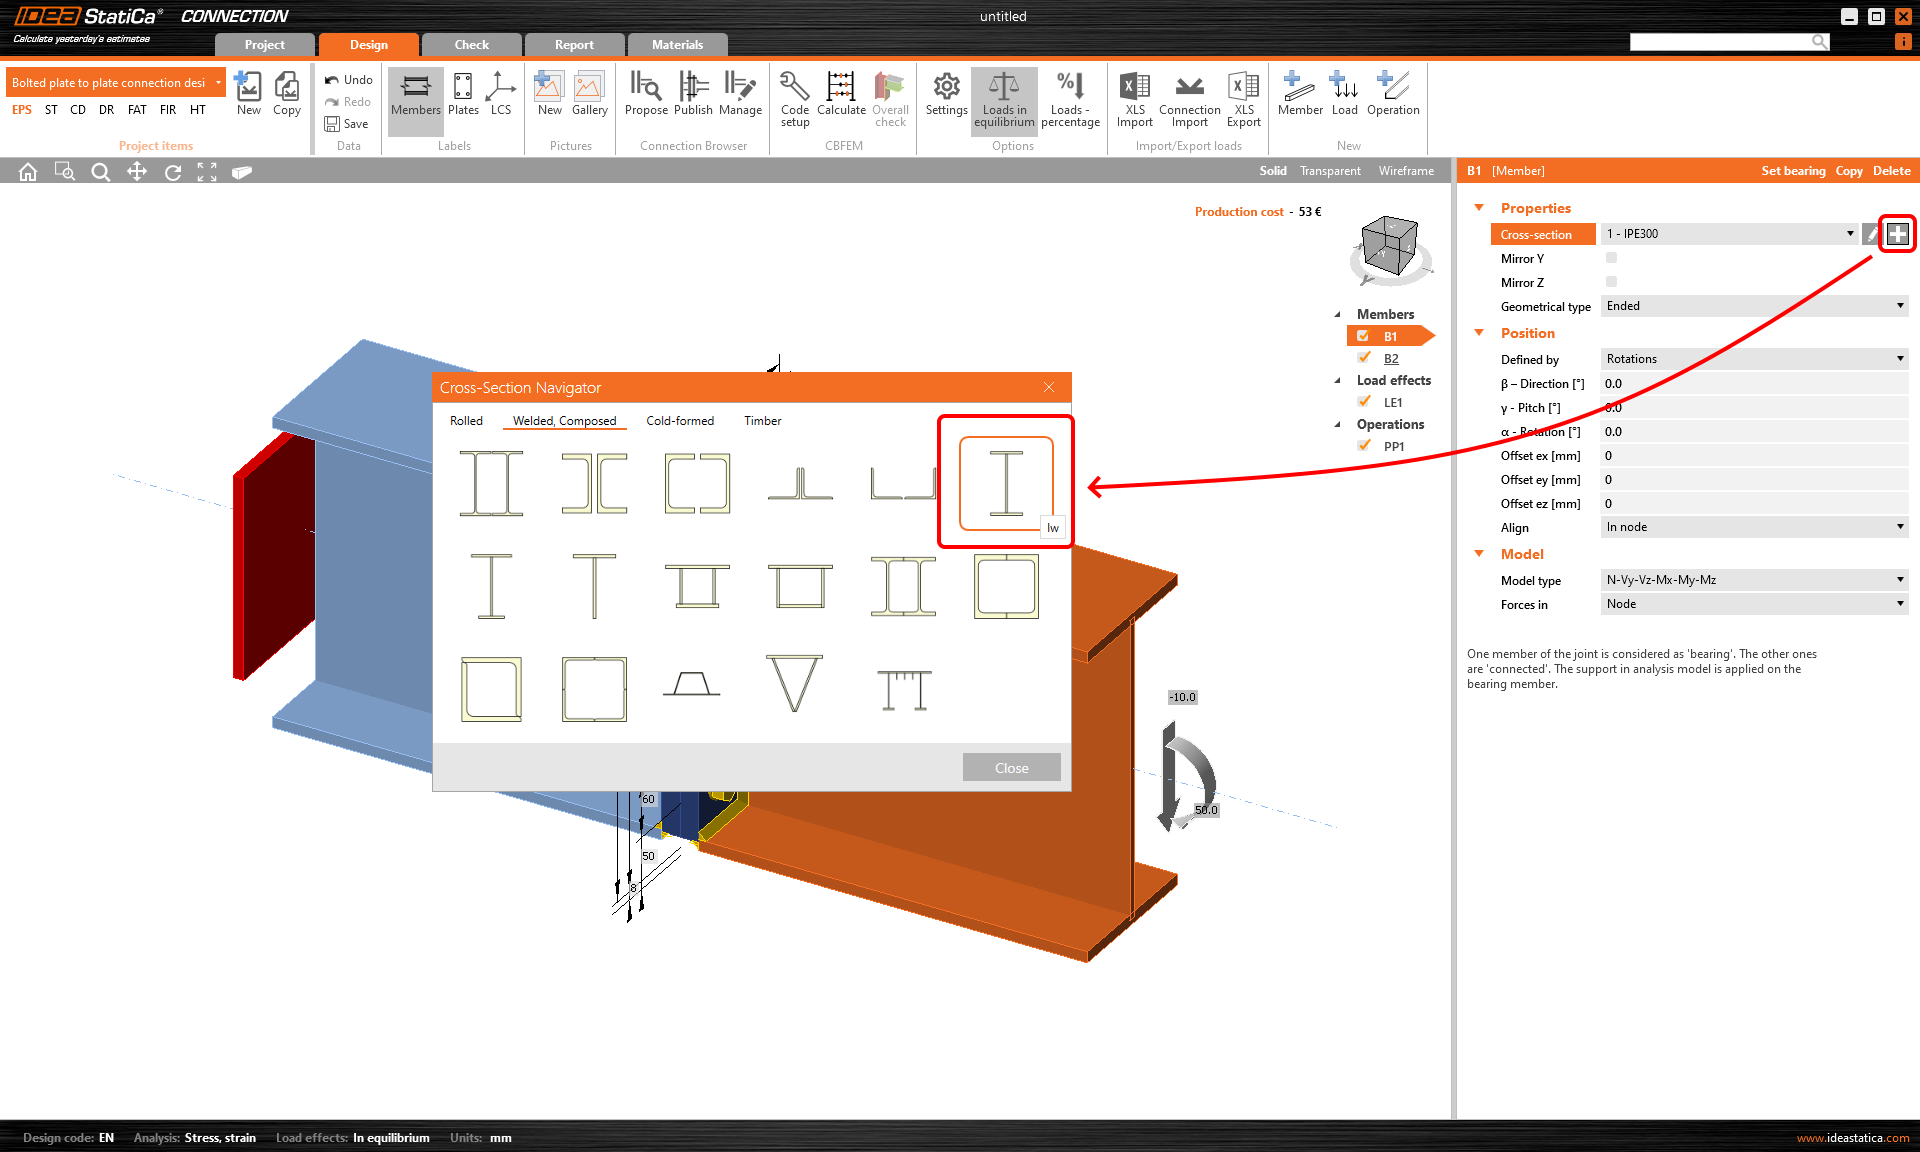The height and width of the screenshot is (1152, 1920).
Task: Click the Offset ex input field
Action: pos(1754,456)
